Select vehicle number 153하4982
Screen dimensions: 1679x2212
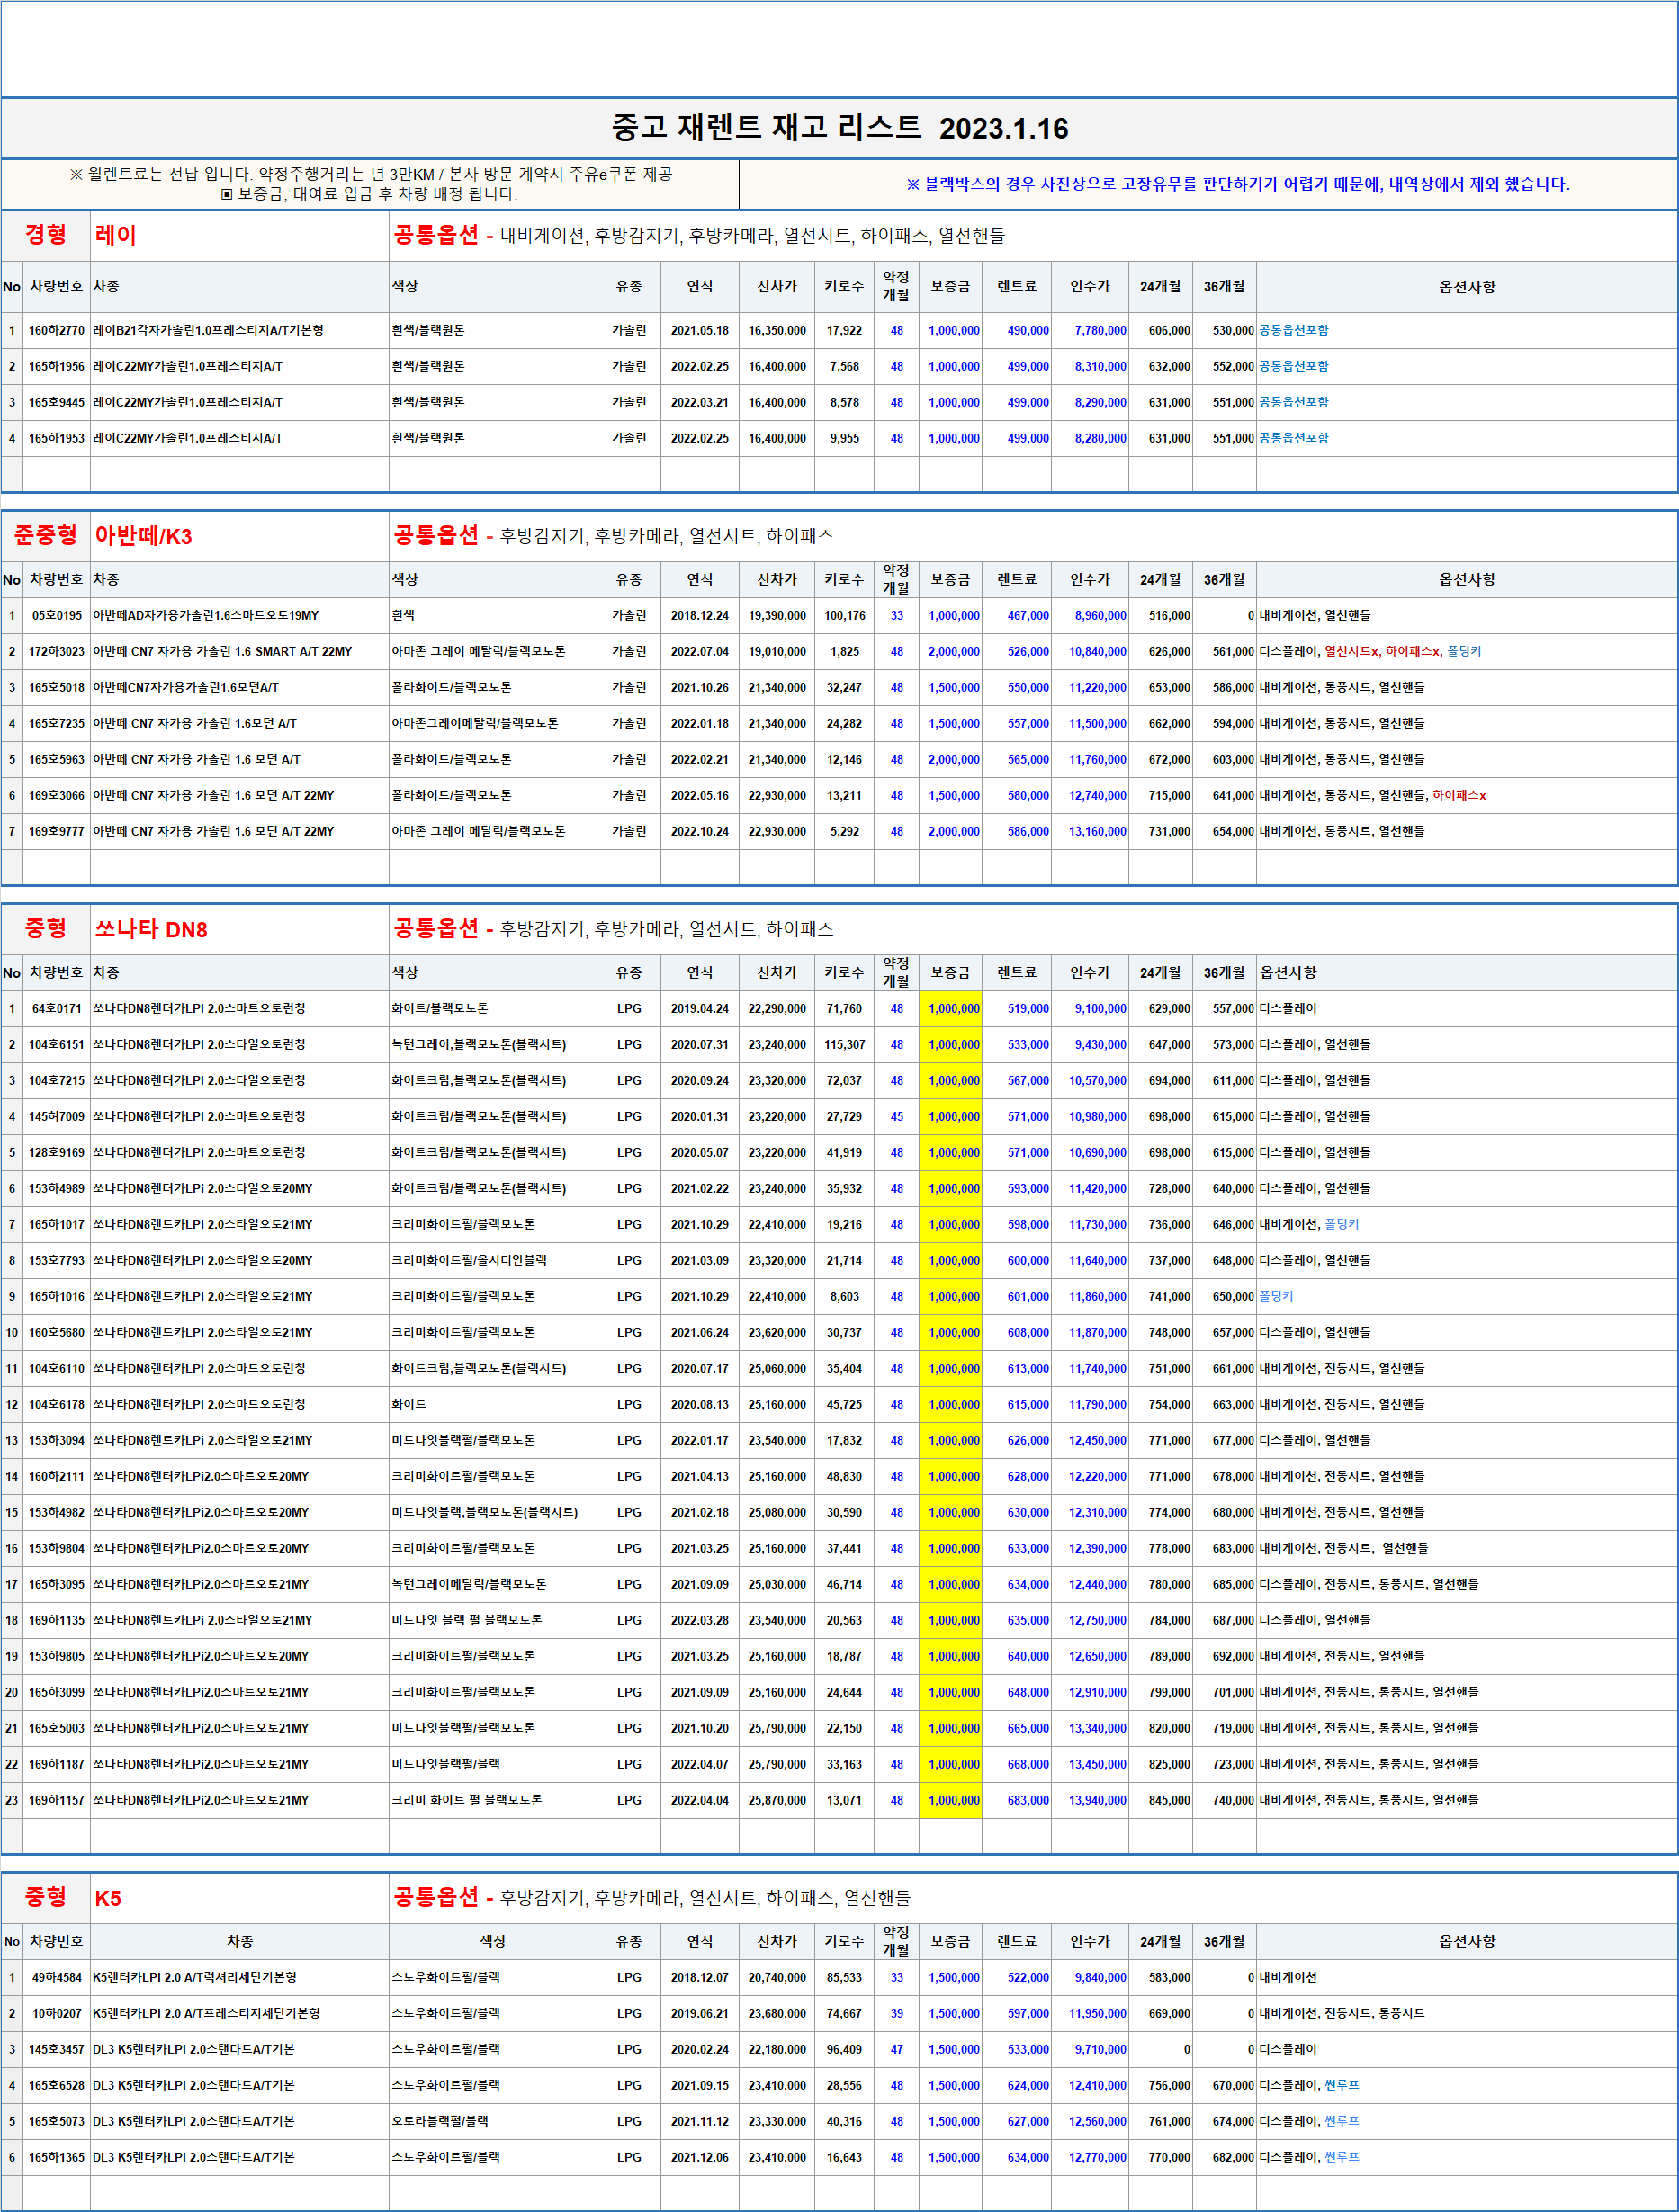coord(57,1512)
